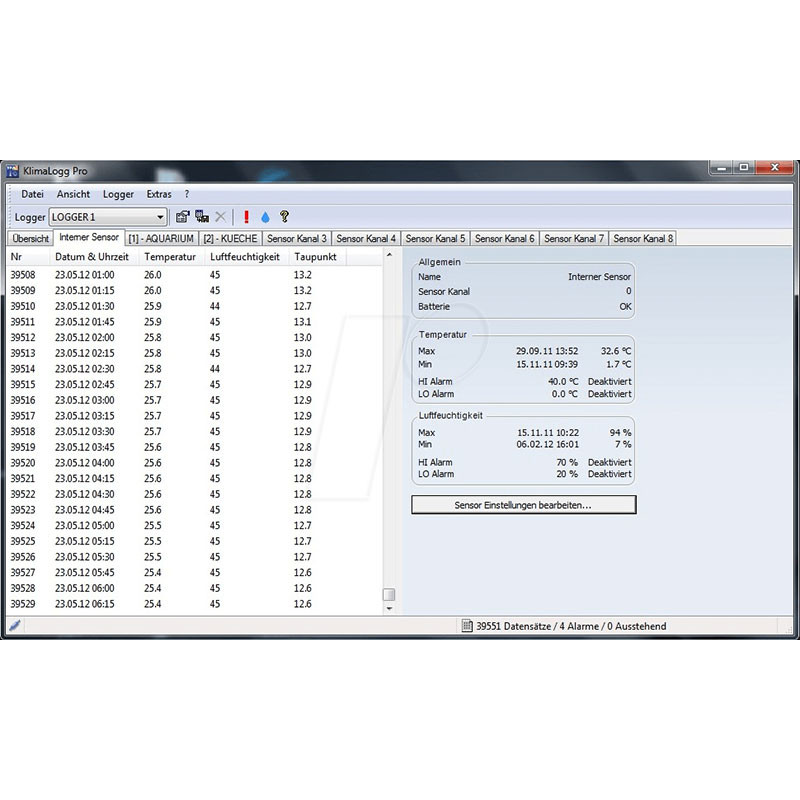Click the logger properties toolbar icon

coord(182,217)
